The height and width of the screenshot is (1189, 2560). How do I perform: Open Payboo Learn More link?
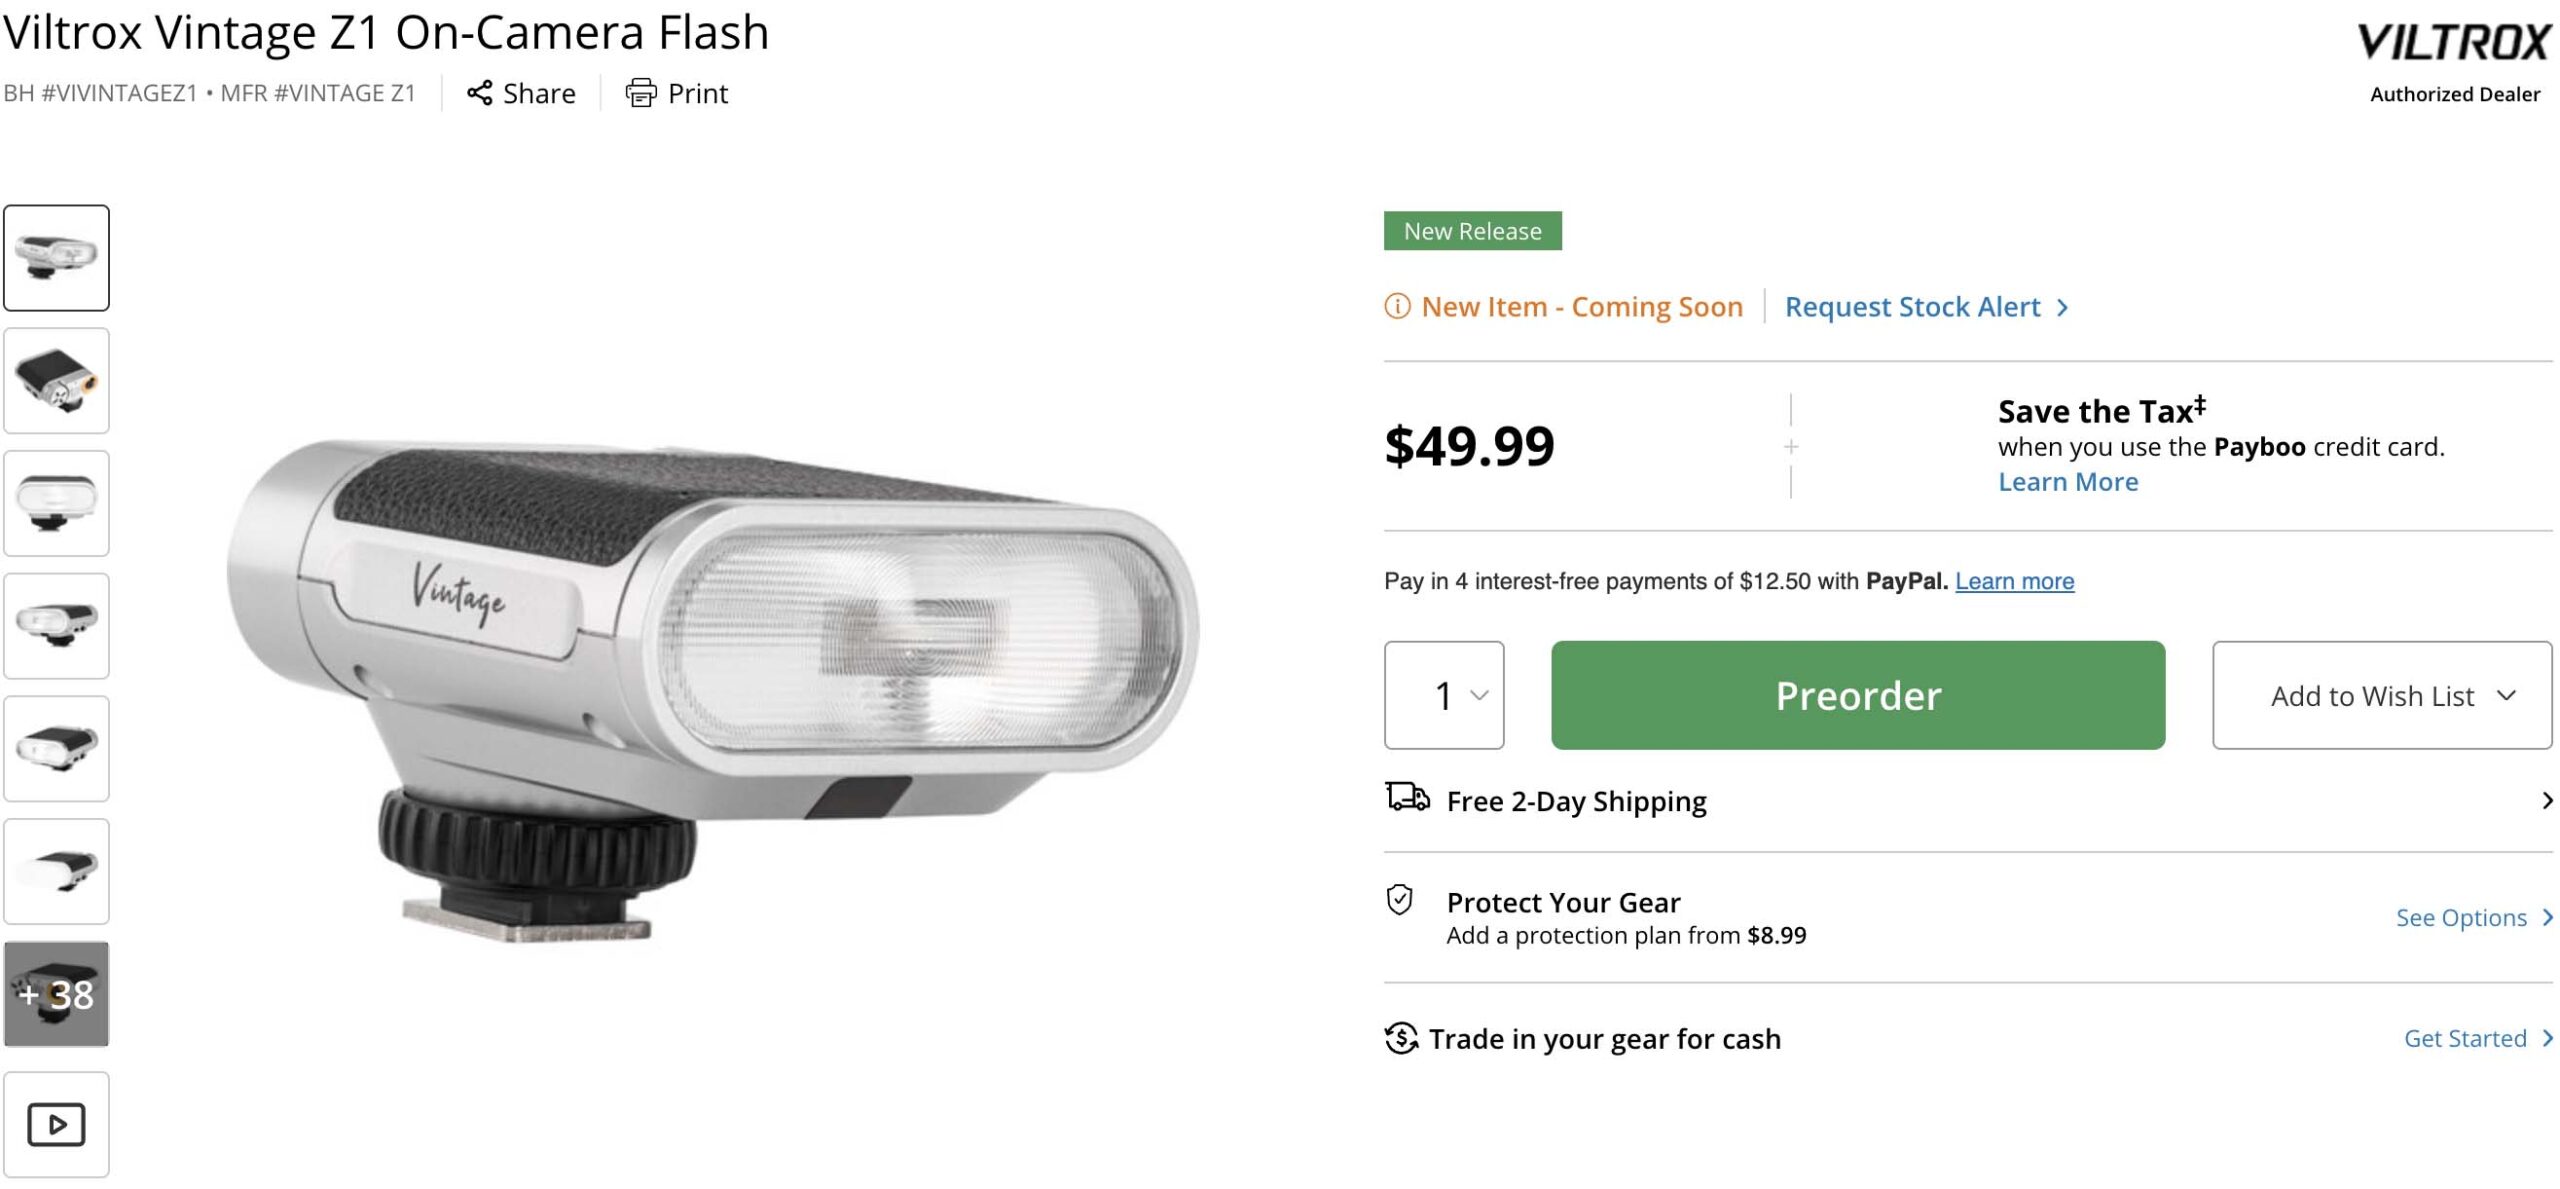tap(2067, 482)
